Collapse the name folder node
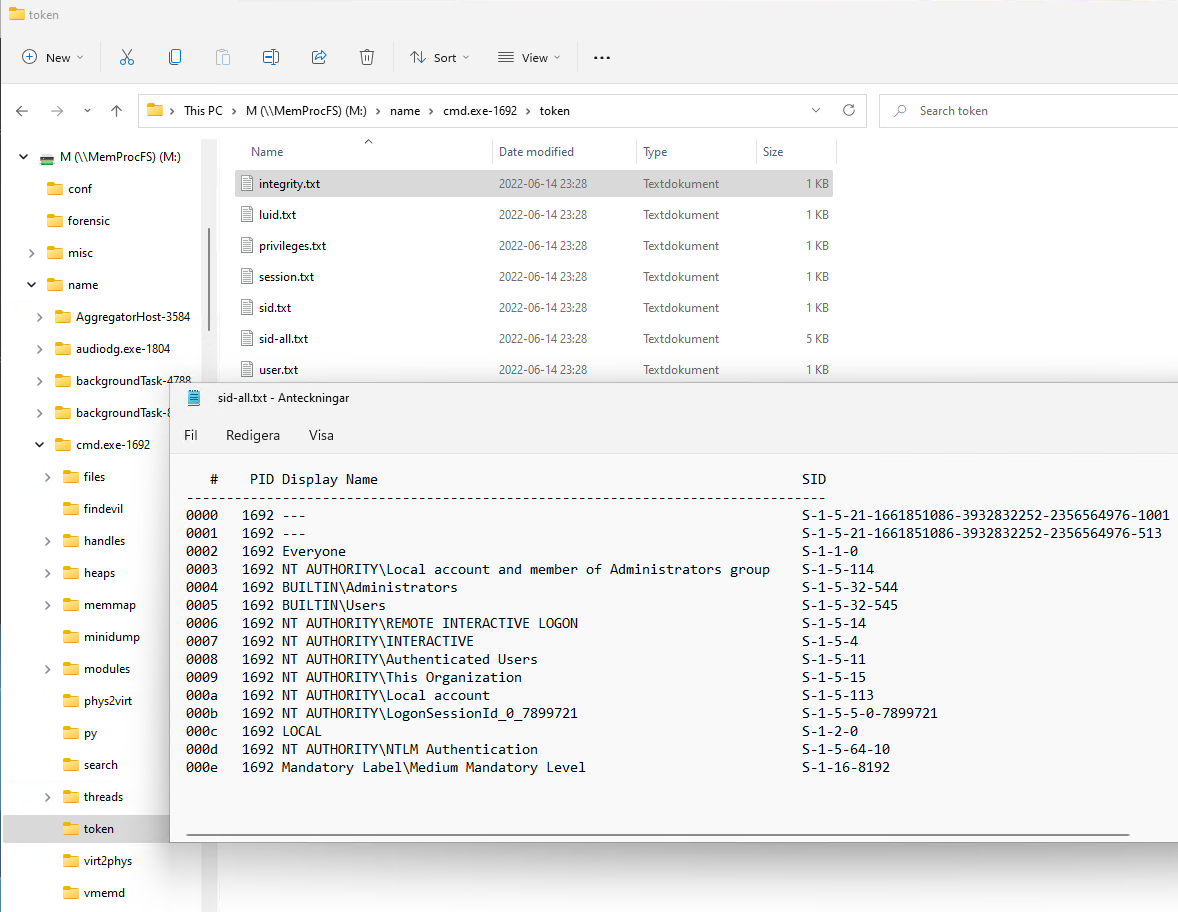This screenshot has width=1178, height=912. click(x=32, y=285)
